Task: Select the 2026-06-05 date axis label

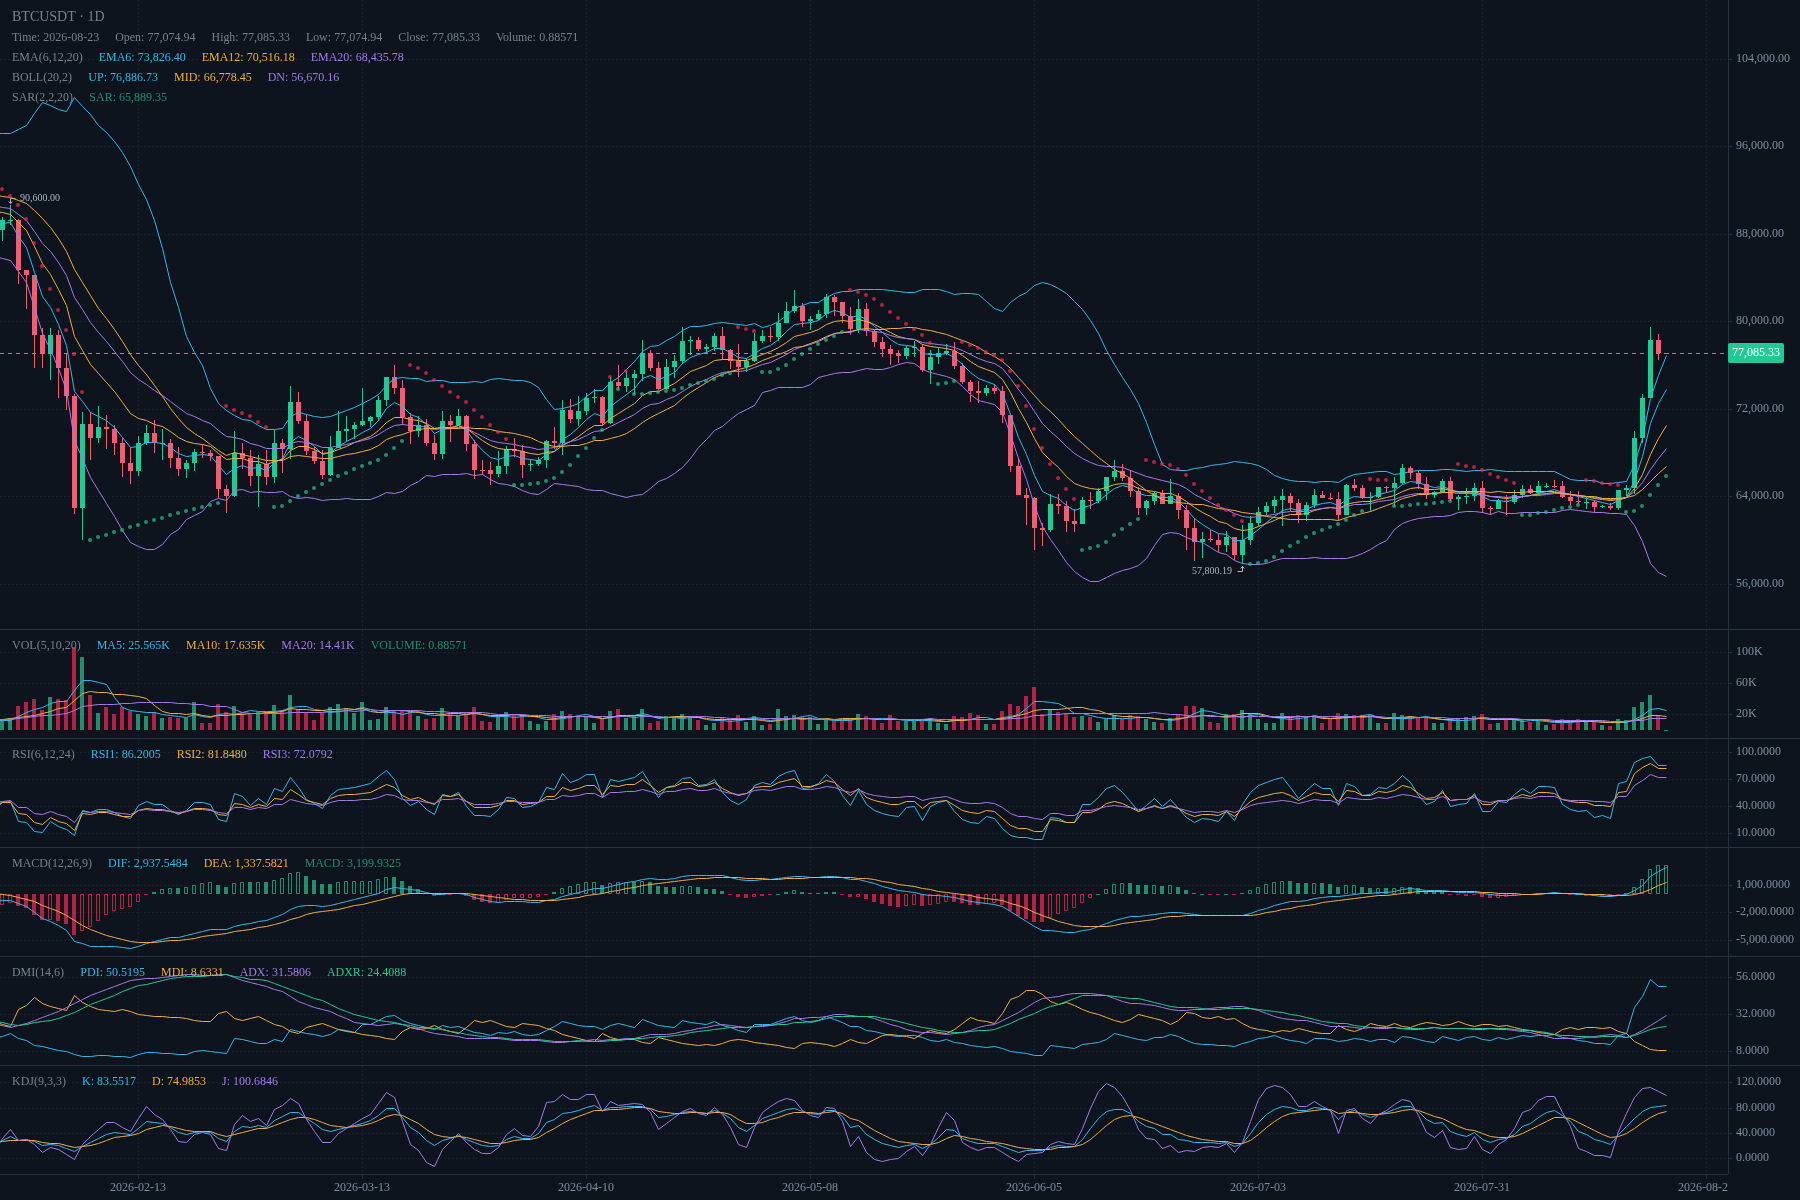Action: tap(1034, 1187)
